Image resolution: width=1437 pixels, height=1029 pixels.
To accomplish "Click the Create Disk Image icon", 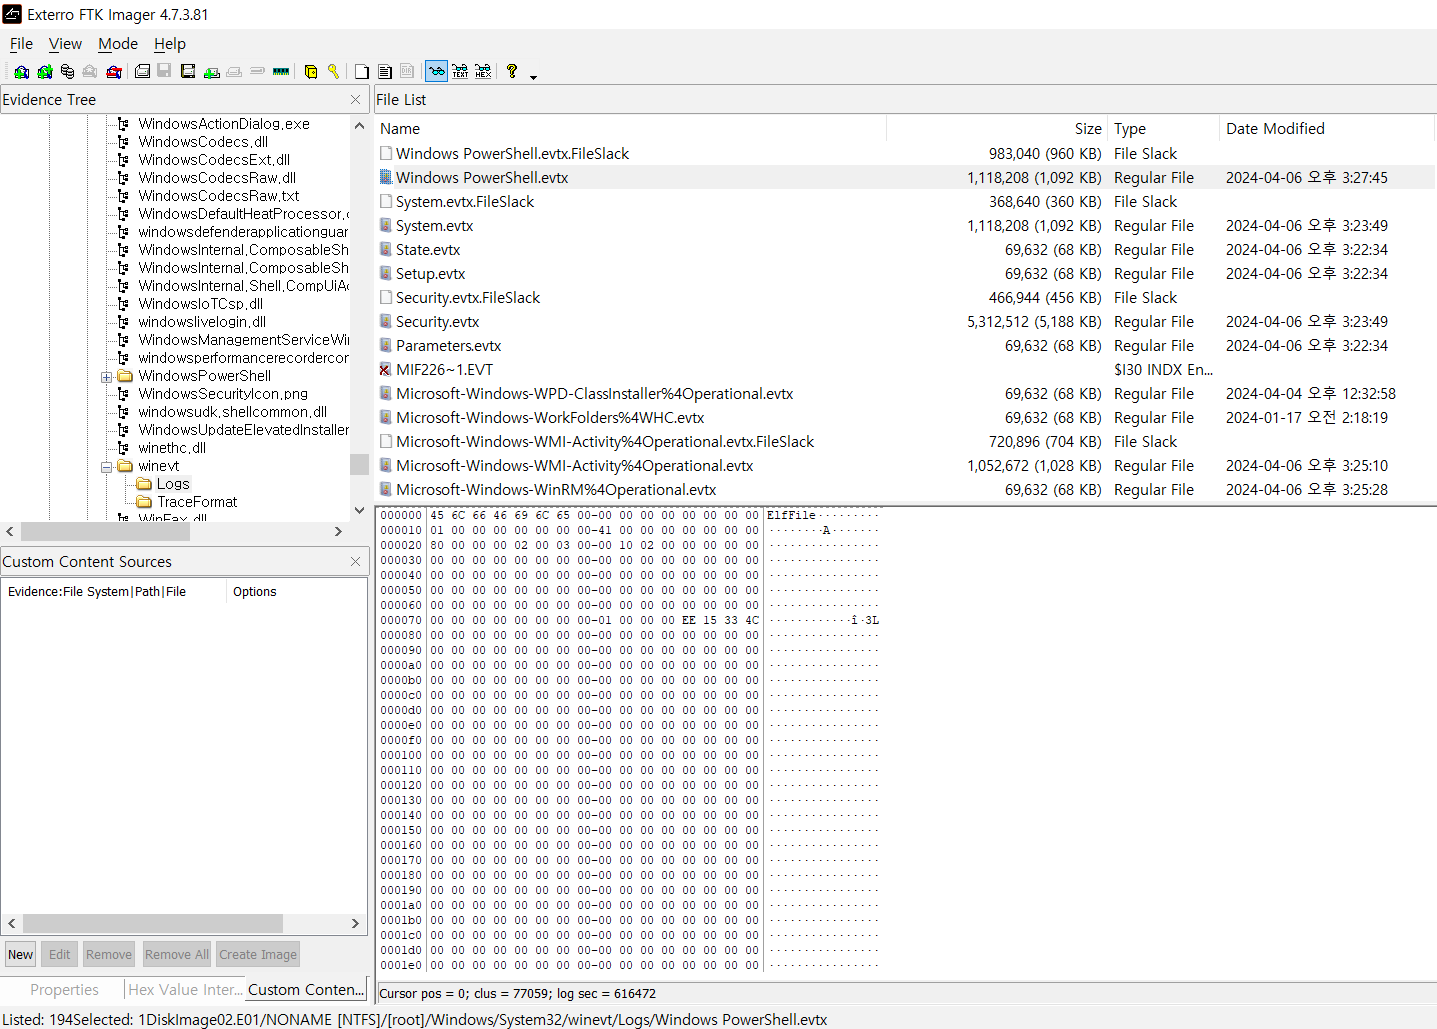I will pos(142,71).
